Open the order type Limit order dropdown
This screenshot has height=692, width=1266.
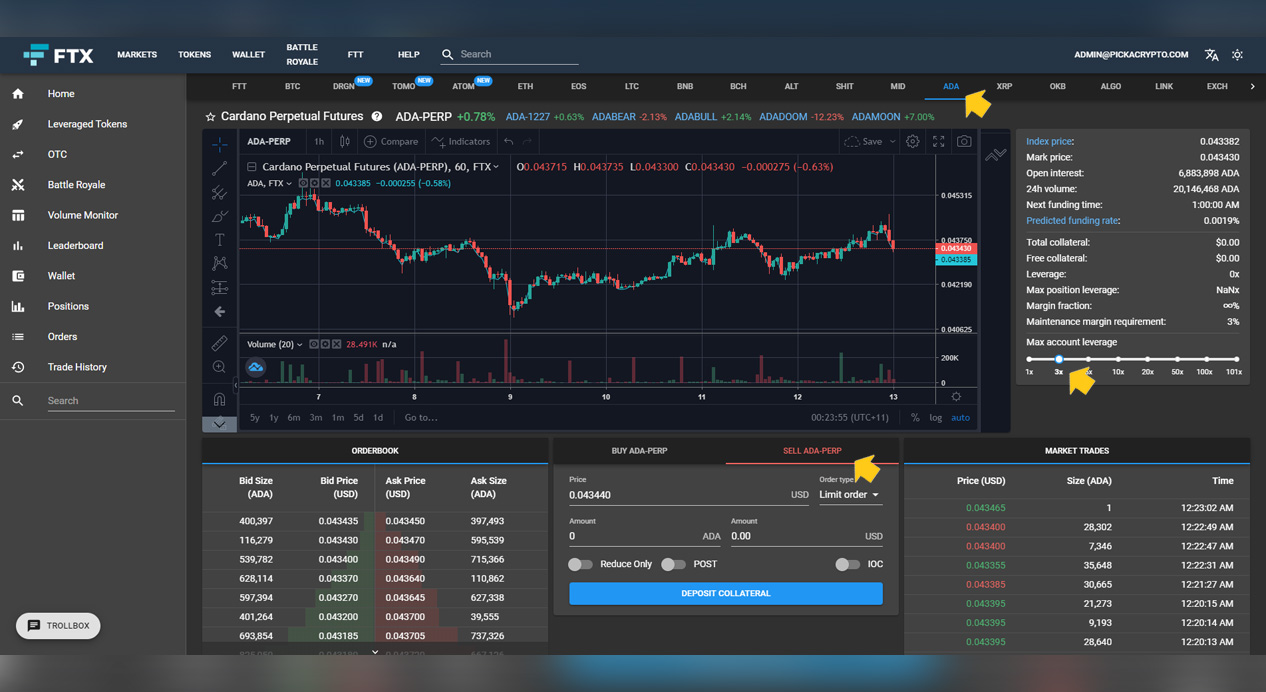(x=848, y=494)
